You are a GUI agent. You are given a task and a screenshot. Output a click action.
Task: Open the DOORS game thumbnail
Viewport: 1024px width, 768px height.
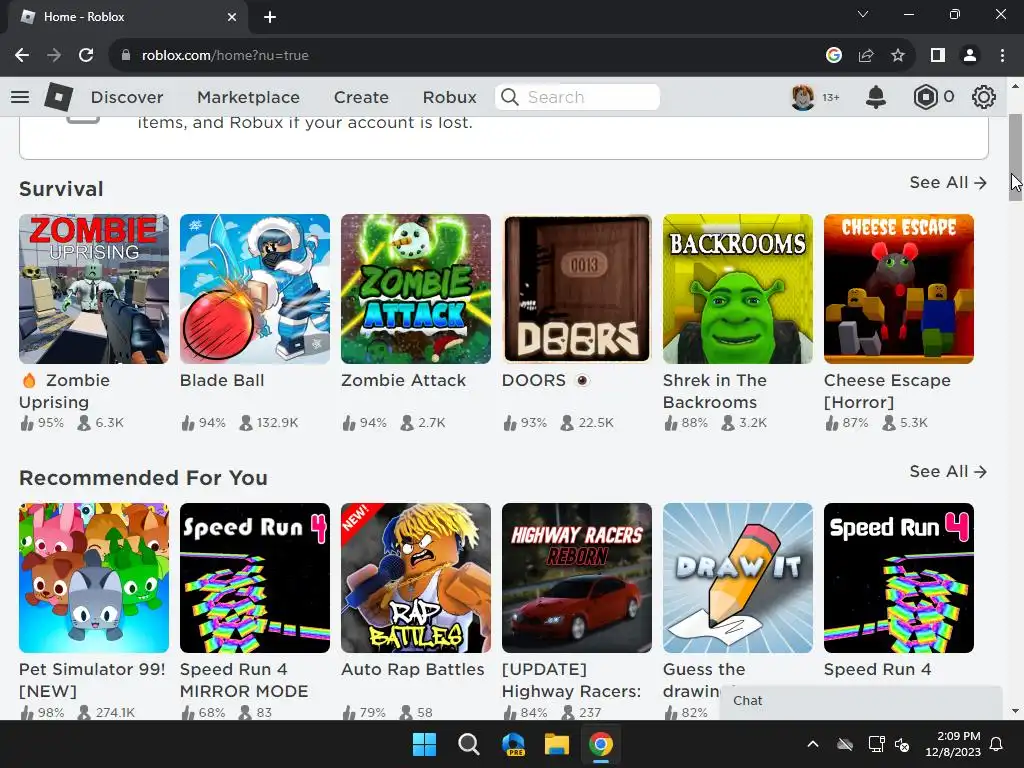point(577,289)
